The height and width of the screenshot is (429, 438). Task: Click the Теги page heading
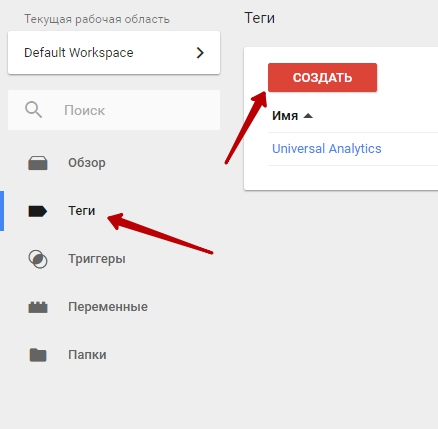click(x=260, y=18)
